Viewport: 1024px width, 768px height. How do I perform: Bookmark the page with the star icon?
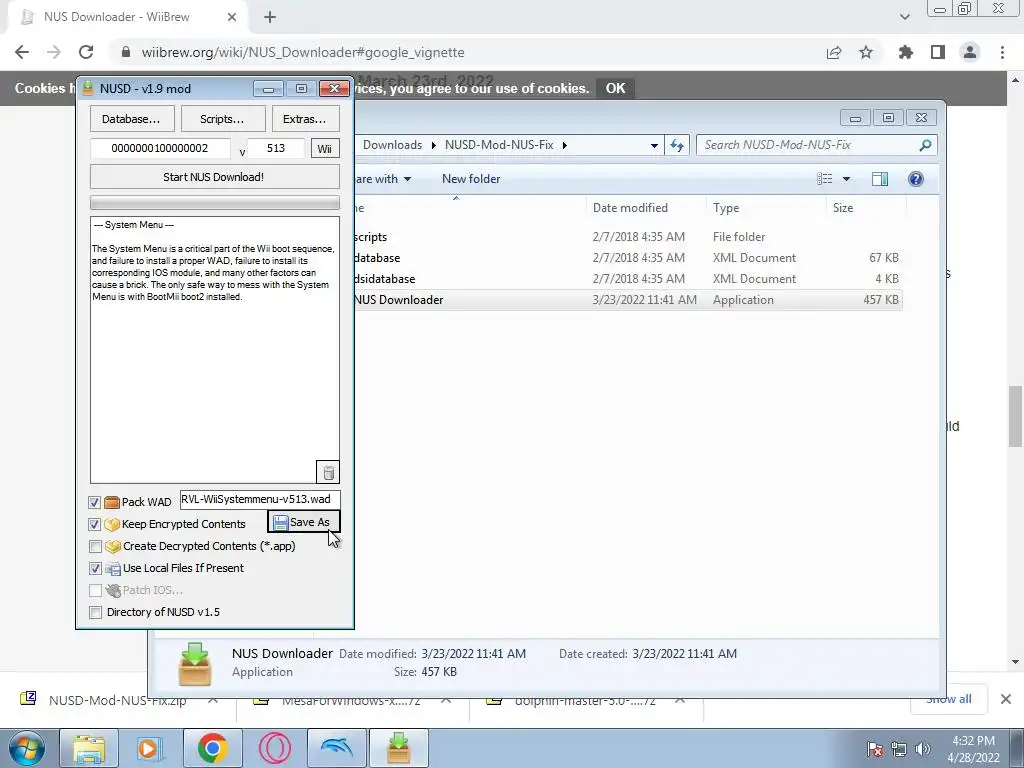tap(866, 52)
